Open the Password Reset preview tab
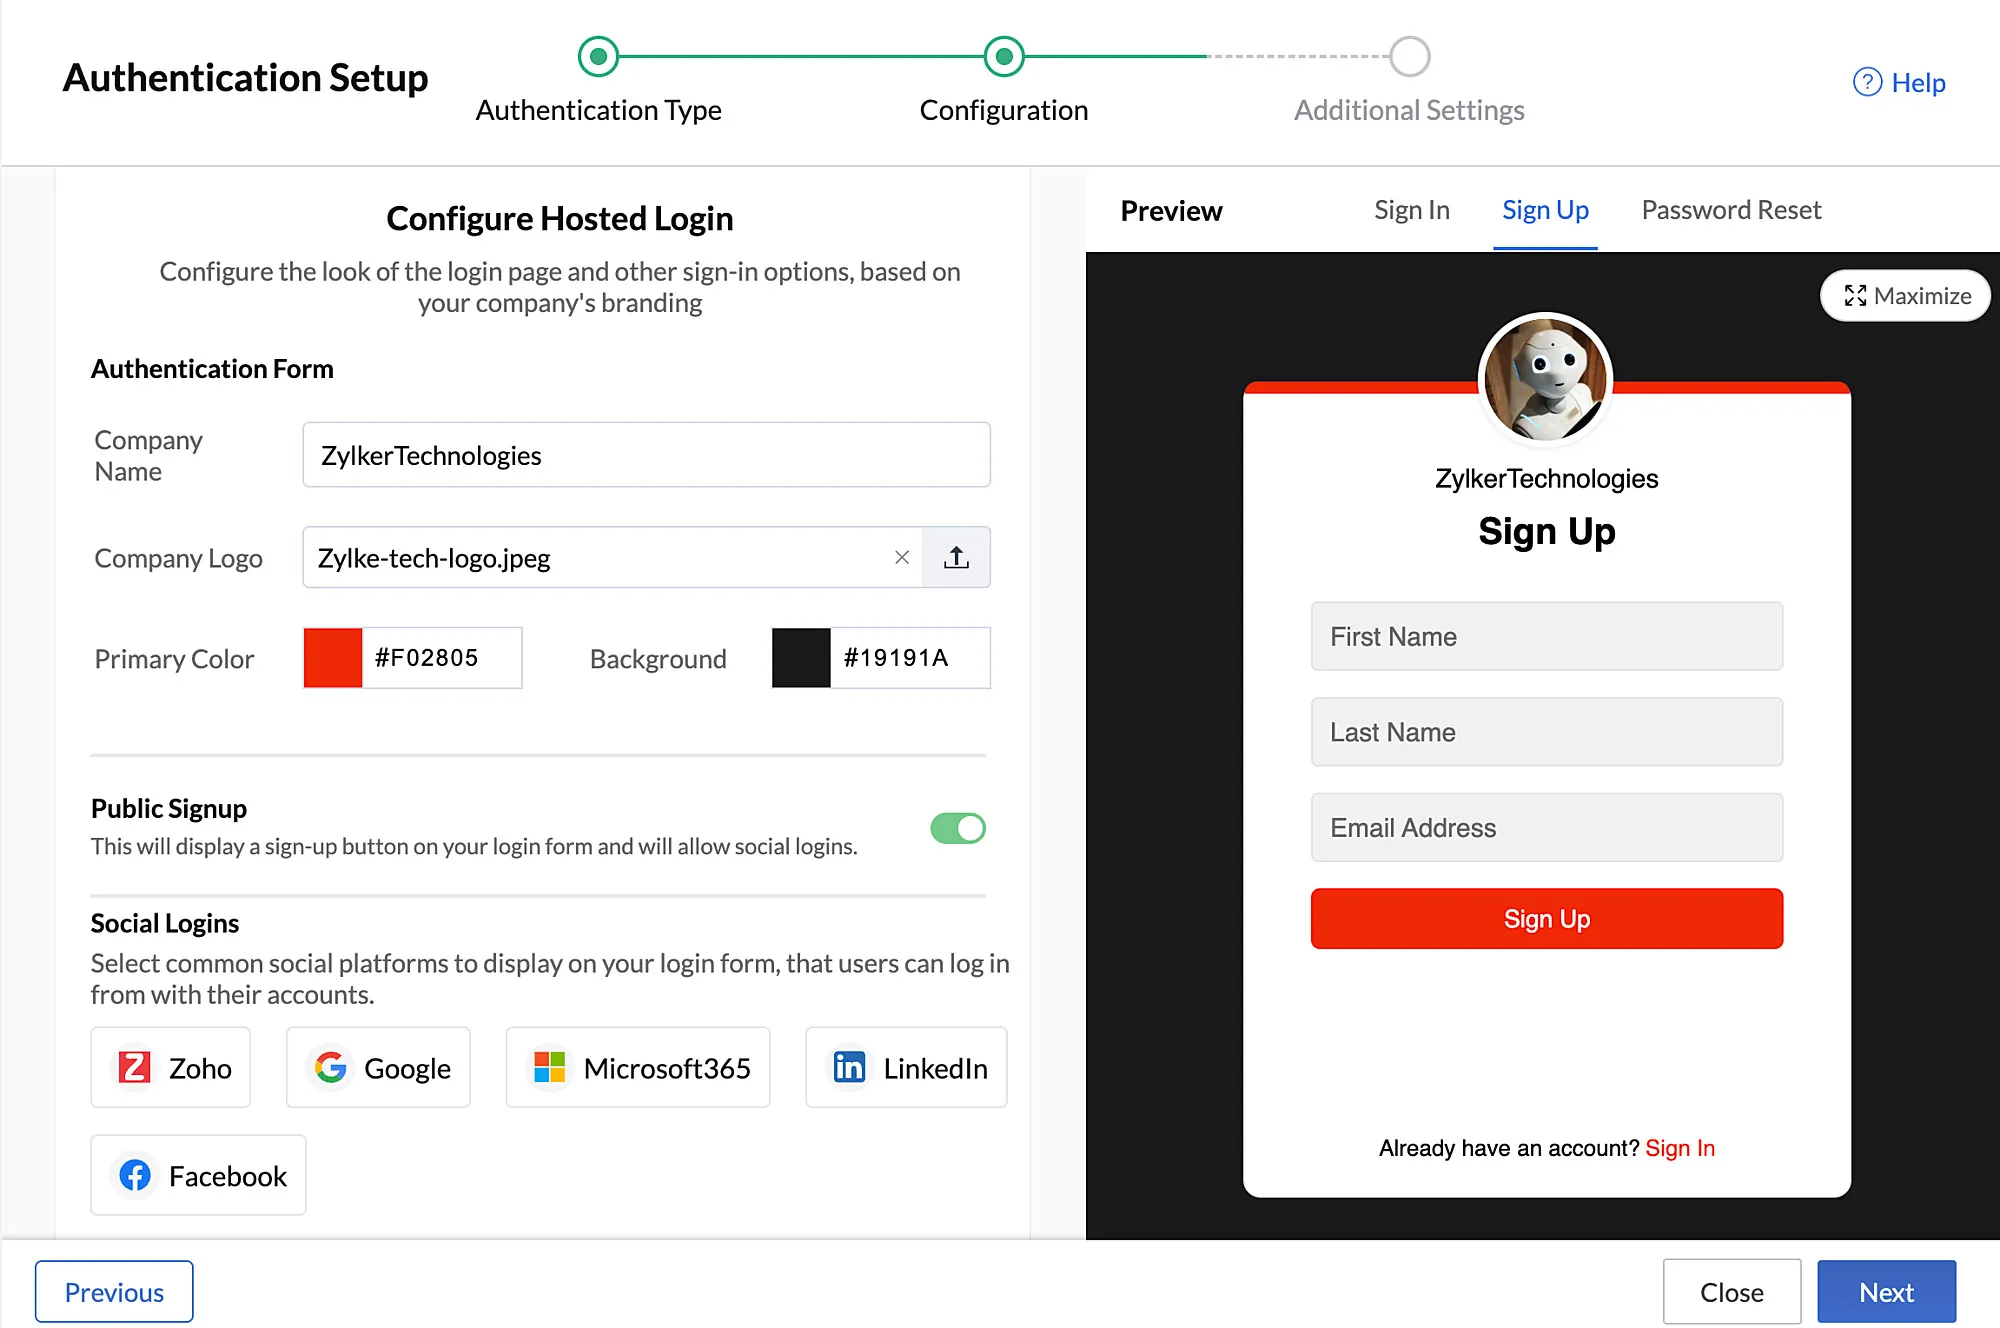Image resolution: width=2000 pixels, height=1328 pixels. point(1731,210)
